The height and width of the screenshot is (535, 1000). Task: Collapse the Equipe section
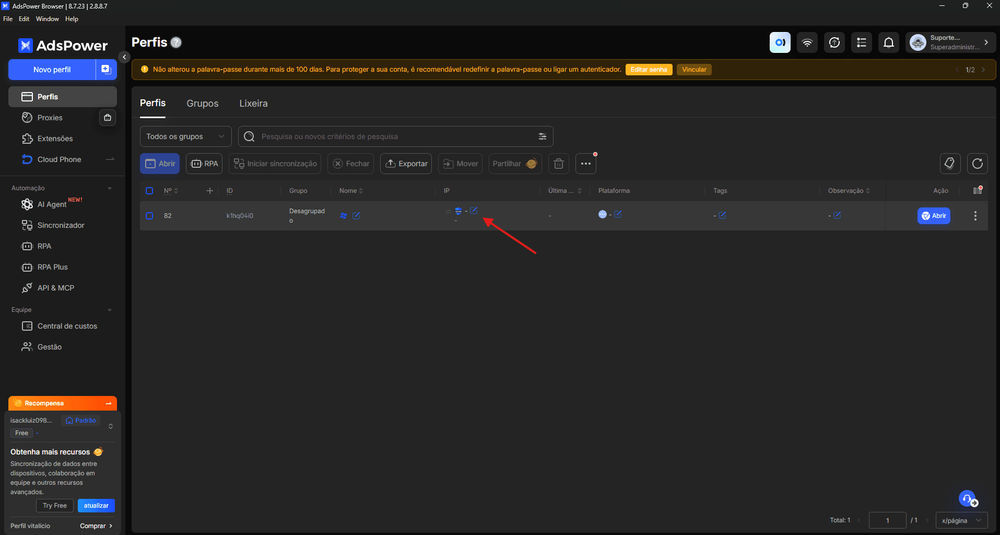[x=110, y=310]
